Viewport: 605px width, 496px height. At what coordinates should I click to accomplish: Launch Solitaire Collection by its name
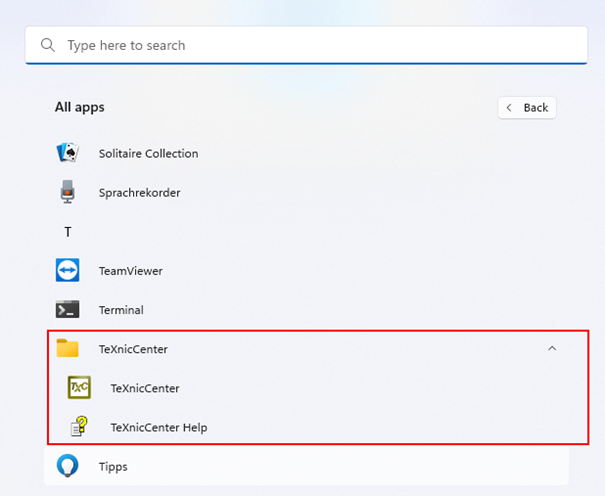click(149, 154)
